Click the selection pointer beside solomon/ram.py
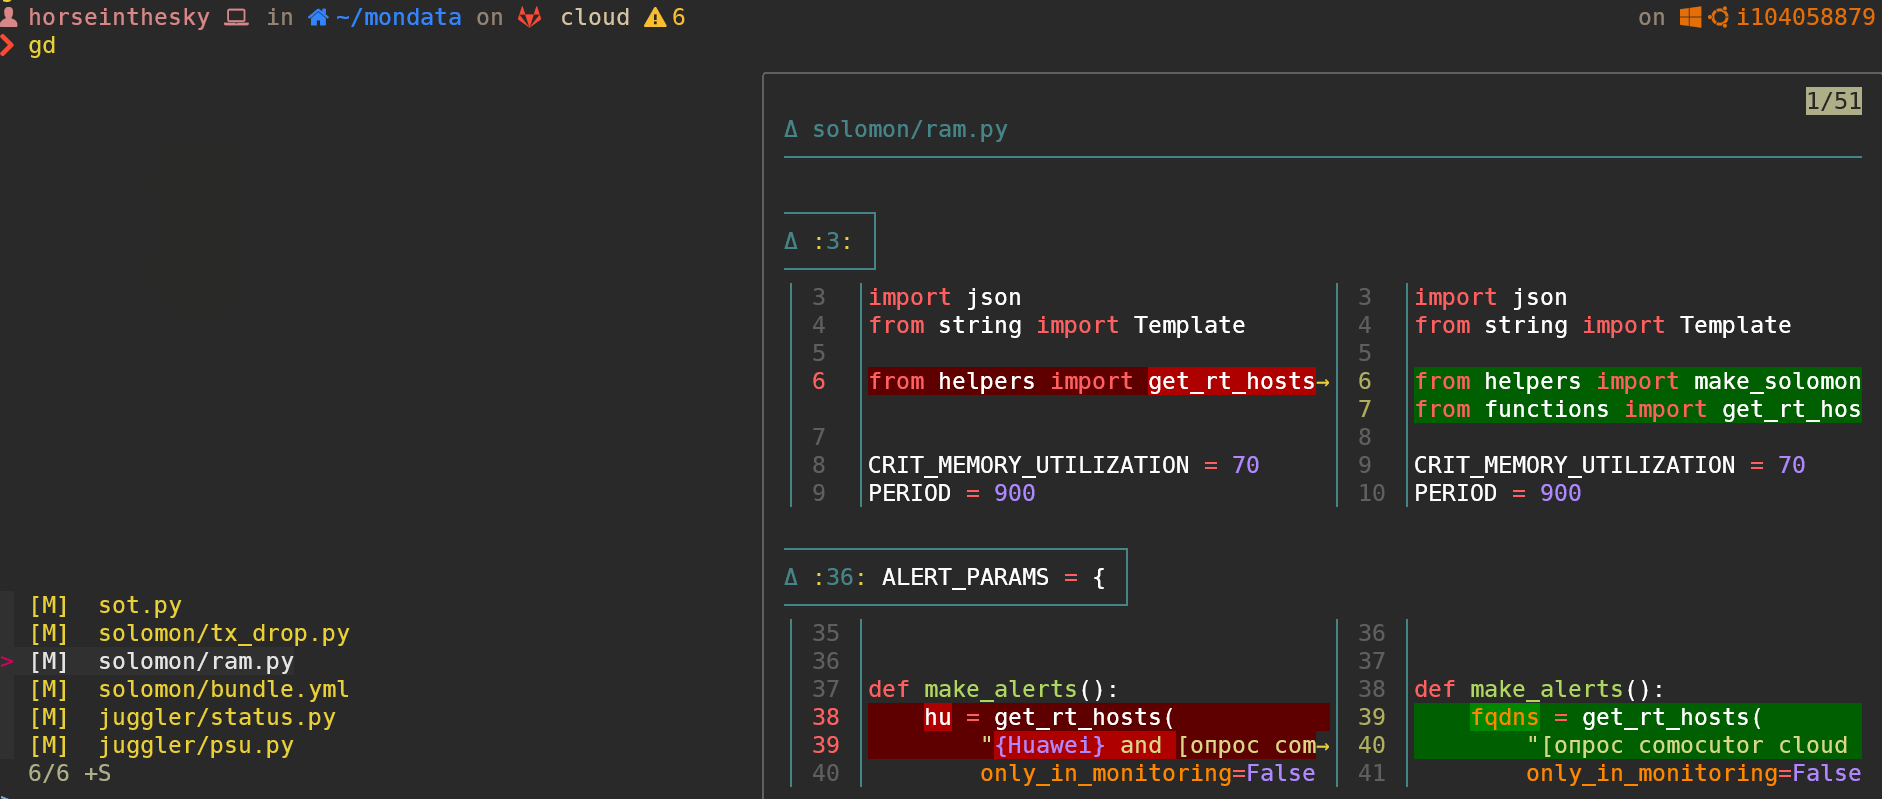 [7, 661]
